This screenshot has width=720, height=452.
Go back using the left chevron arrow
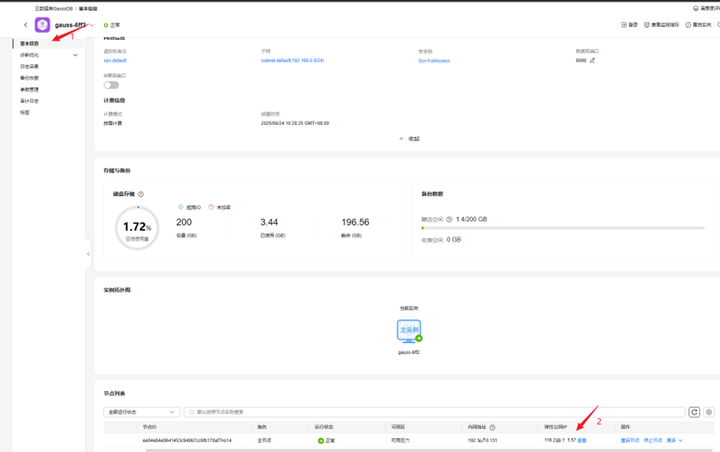[x=26, y=25]
